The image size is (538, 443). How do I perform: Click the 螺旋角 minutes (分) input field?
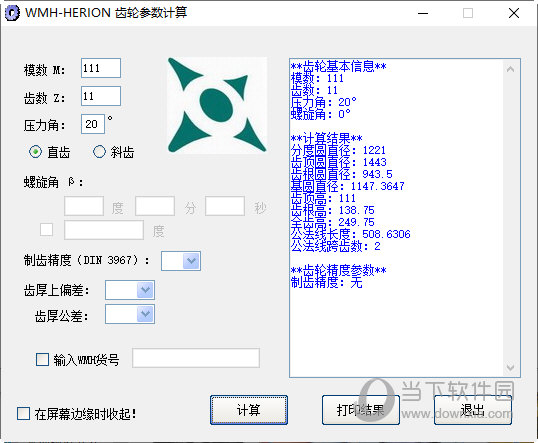pyautogui.click(x=155, y=206)
